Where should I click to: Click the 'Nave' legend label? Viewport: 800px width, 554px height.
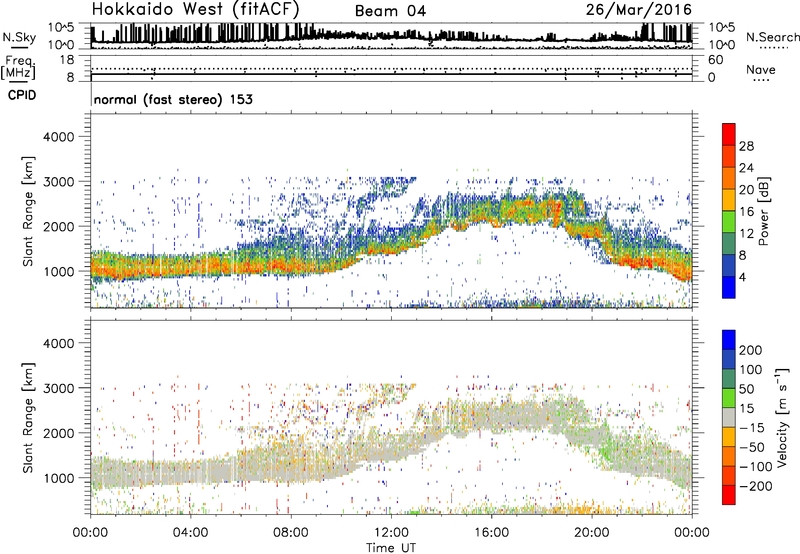tap(760, 69)
